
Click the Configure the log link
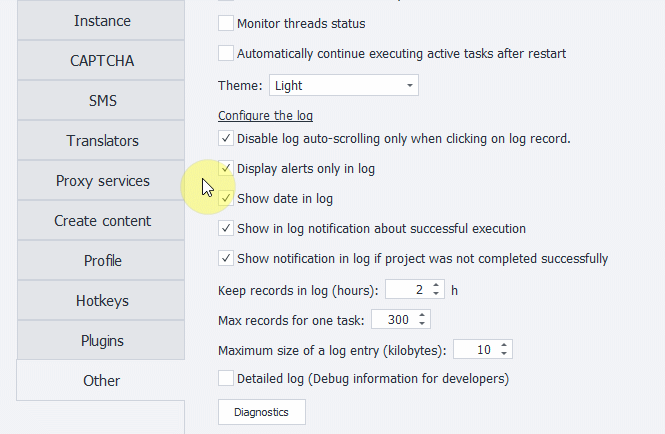265,115
